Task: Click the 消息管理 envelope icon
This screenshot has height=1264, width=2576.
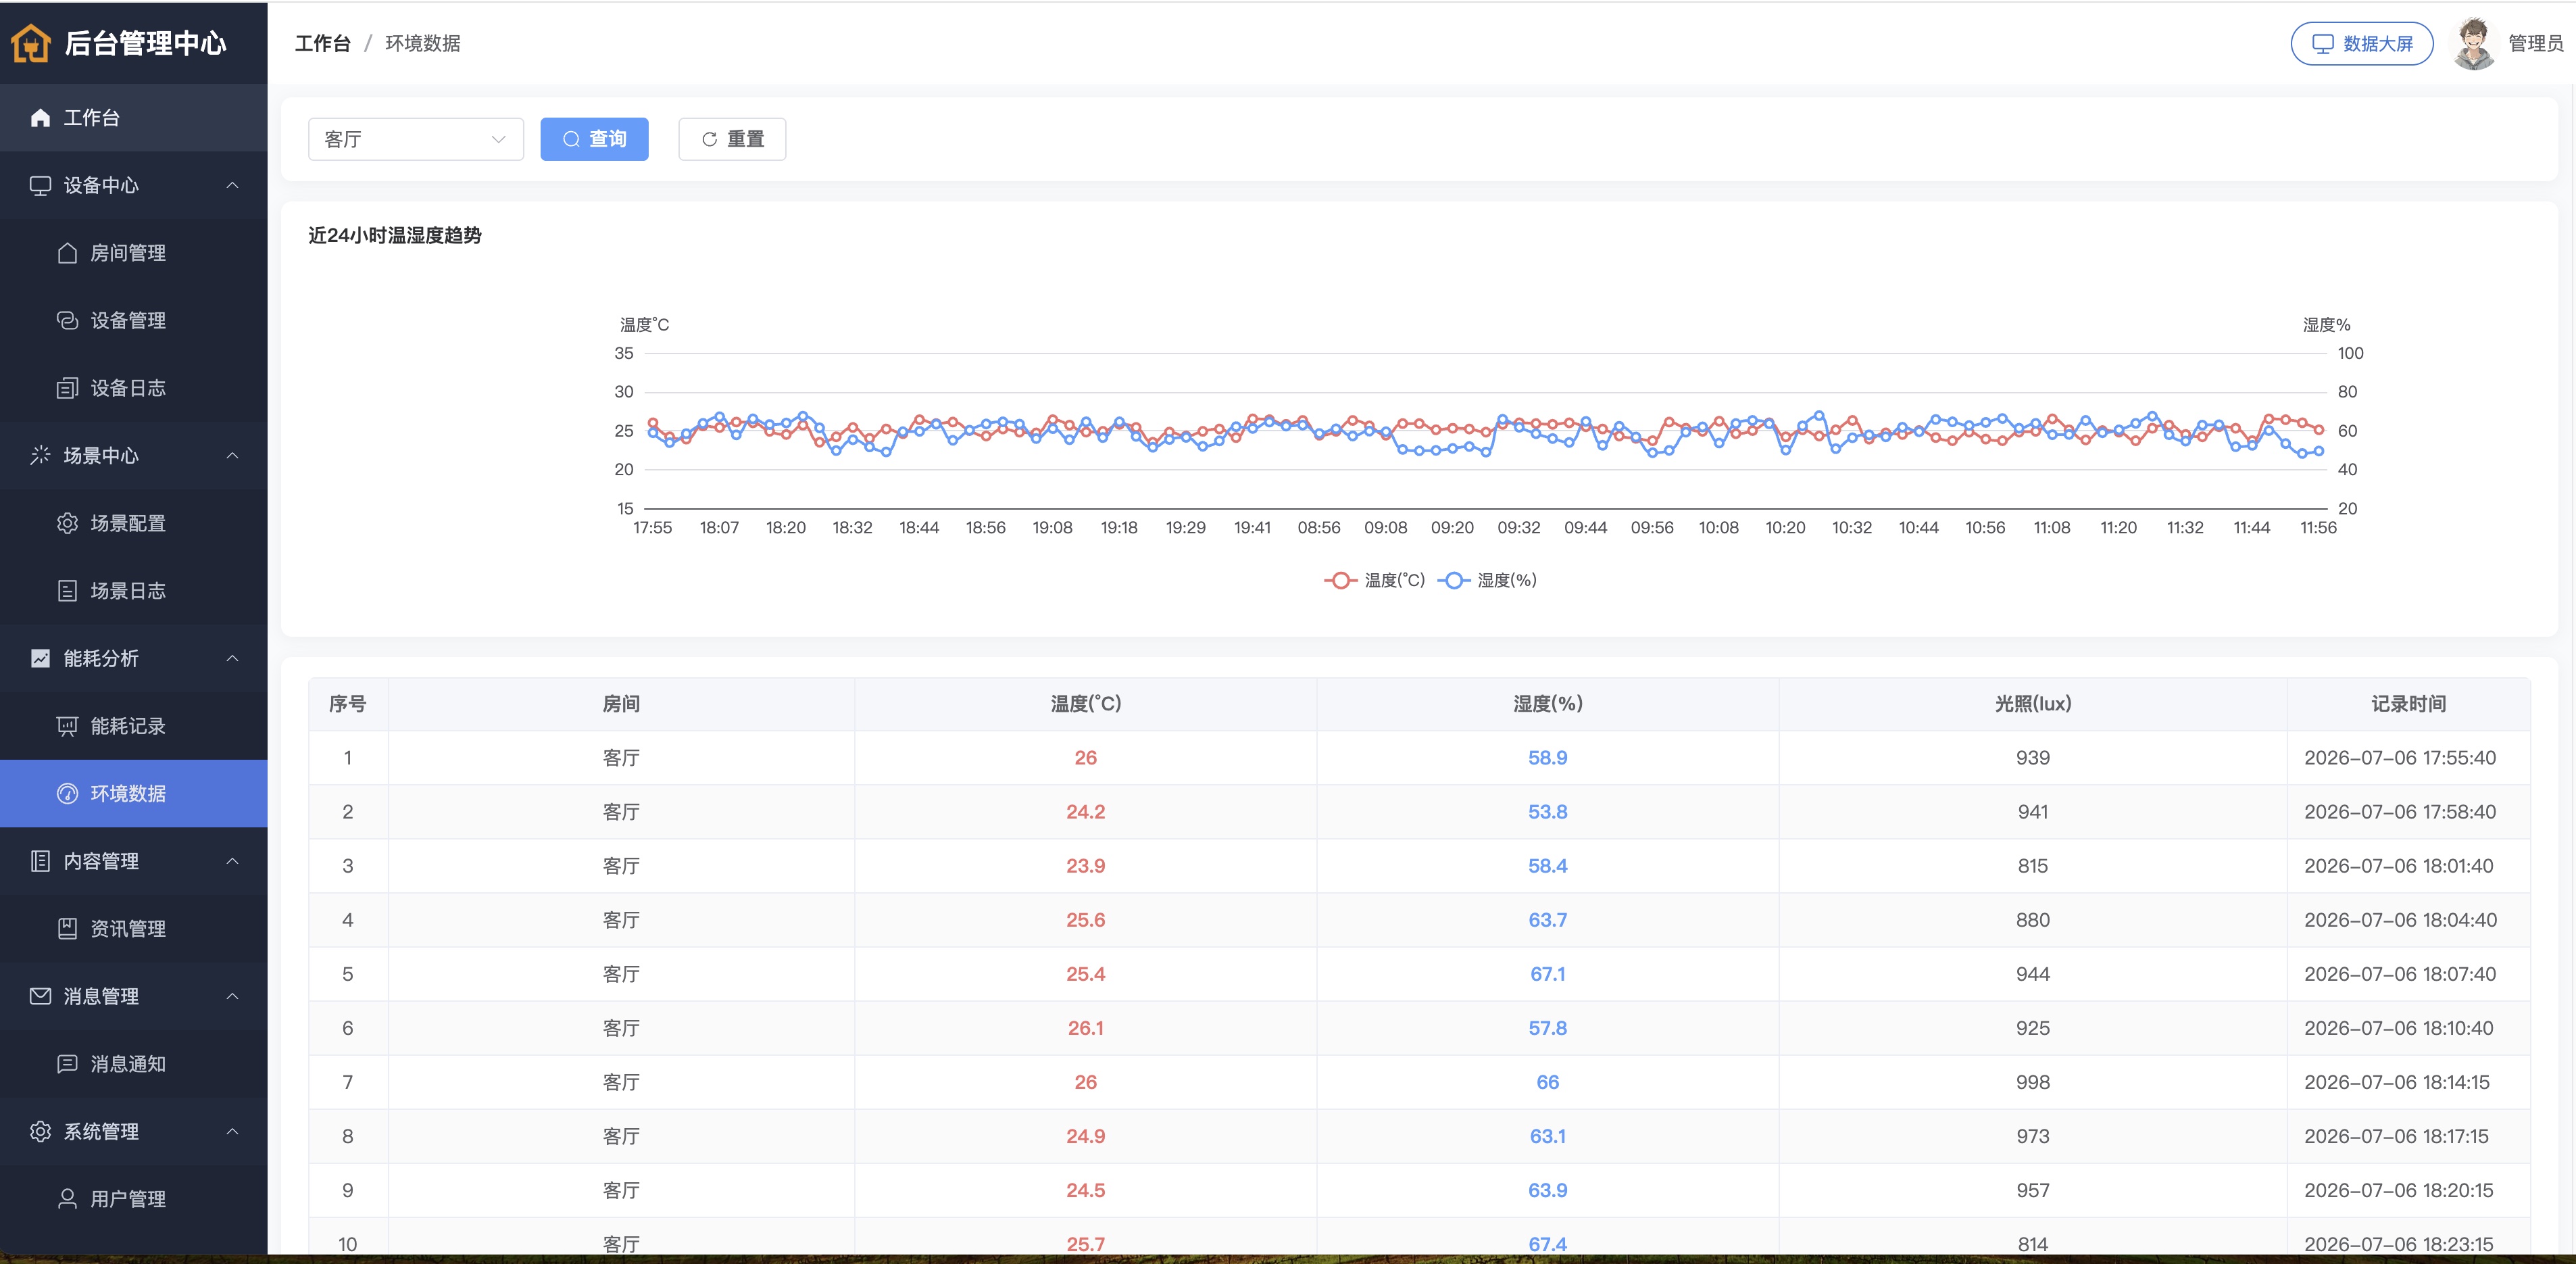Action: [40, 996]
